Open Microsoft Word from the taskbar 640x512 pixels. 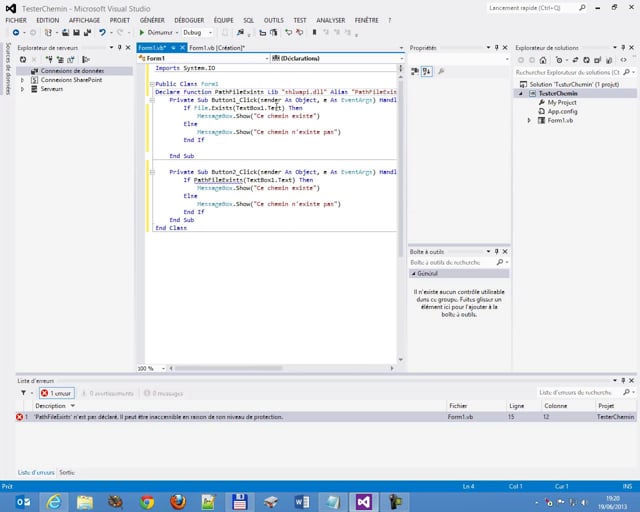pyautogui.click(x=302, y=502)
